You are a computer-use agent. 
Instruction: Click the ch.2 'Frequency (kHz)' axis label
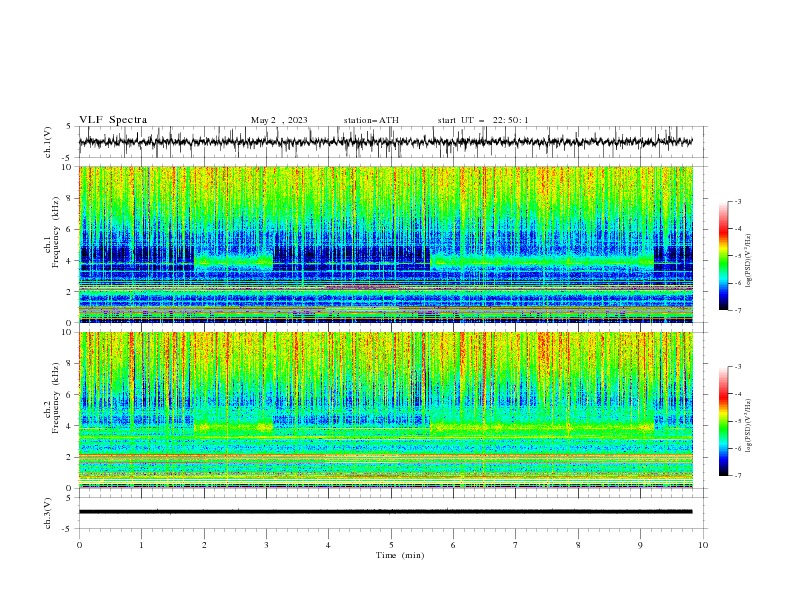point(55,398)
